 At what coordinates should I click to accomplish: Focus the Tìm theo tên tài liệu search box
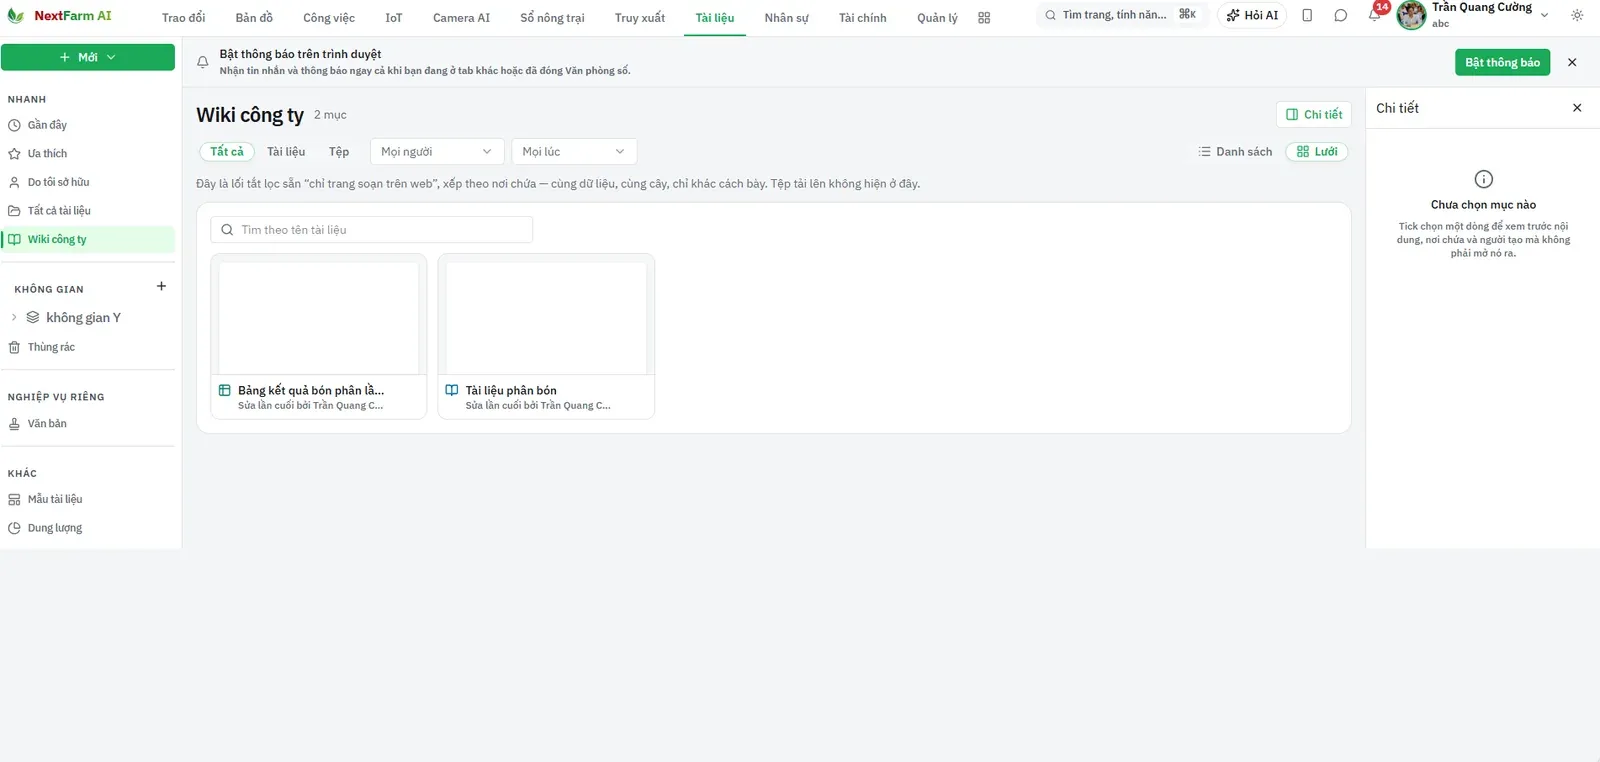(371, 230)
